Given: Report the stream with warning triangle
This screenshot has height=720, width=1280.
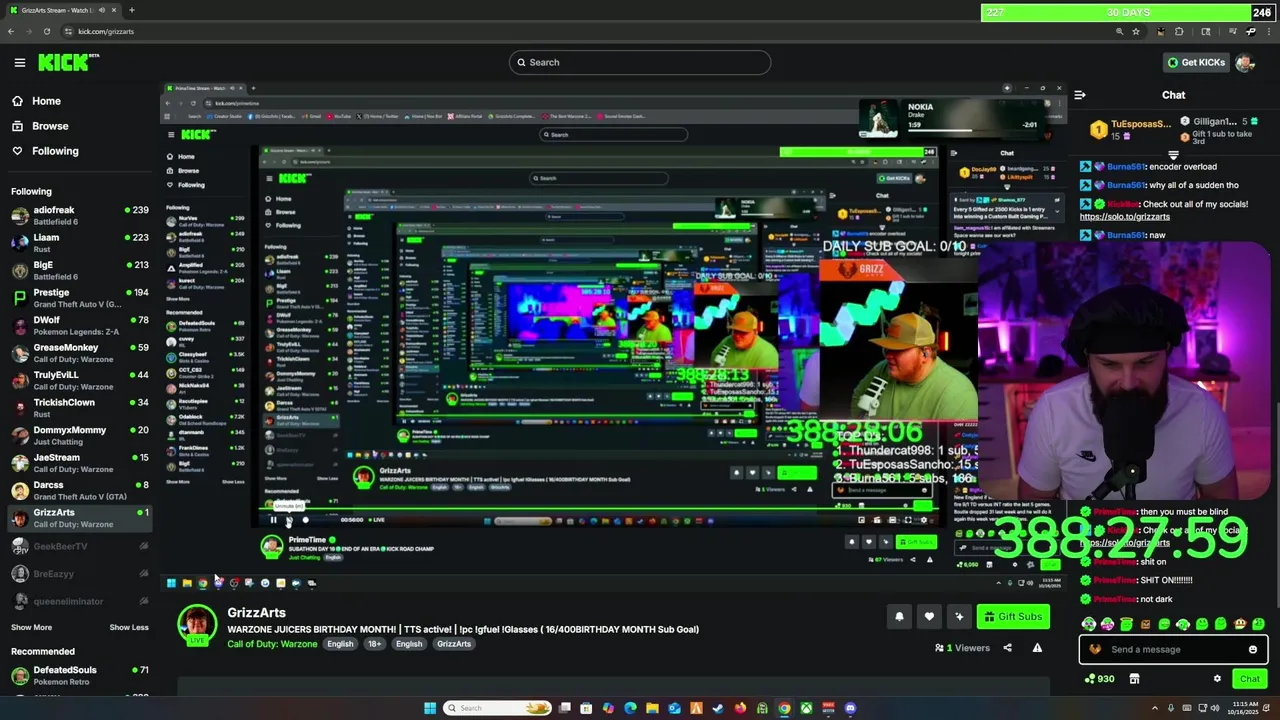Looking at the screenshot, I should [1037, 648].
